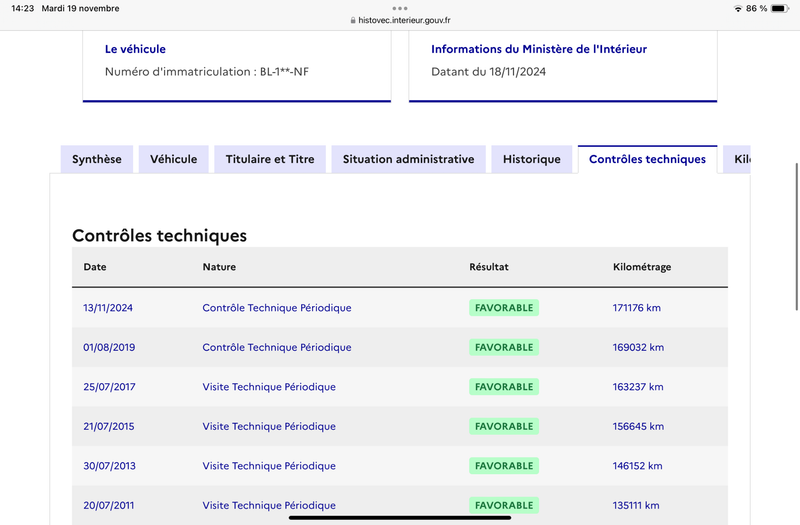Click Visite Technique Périodique in the 21/07/2015 row
The image size is (800, 525).
269,427
